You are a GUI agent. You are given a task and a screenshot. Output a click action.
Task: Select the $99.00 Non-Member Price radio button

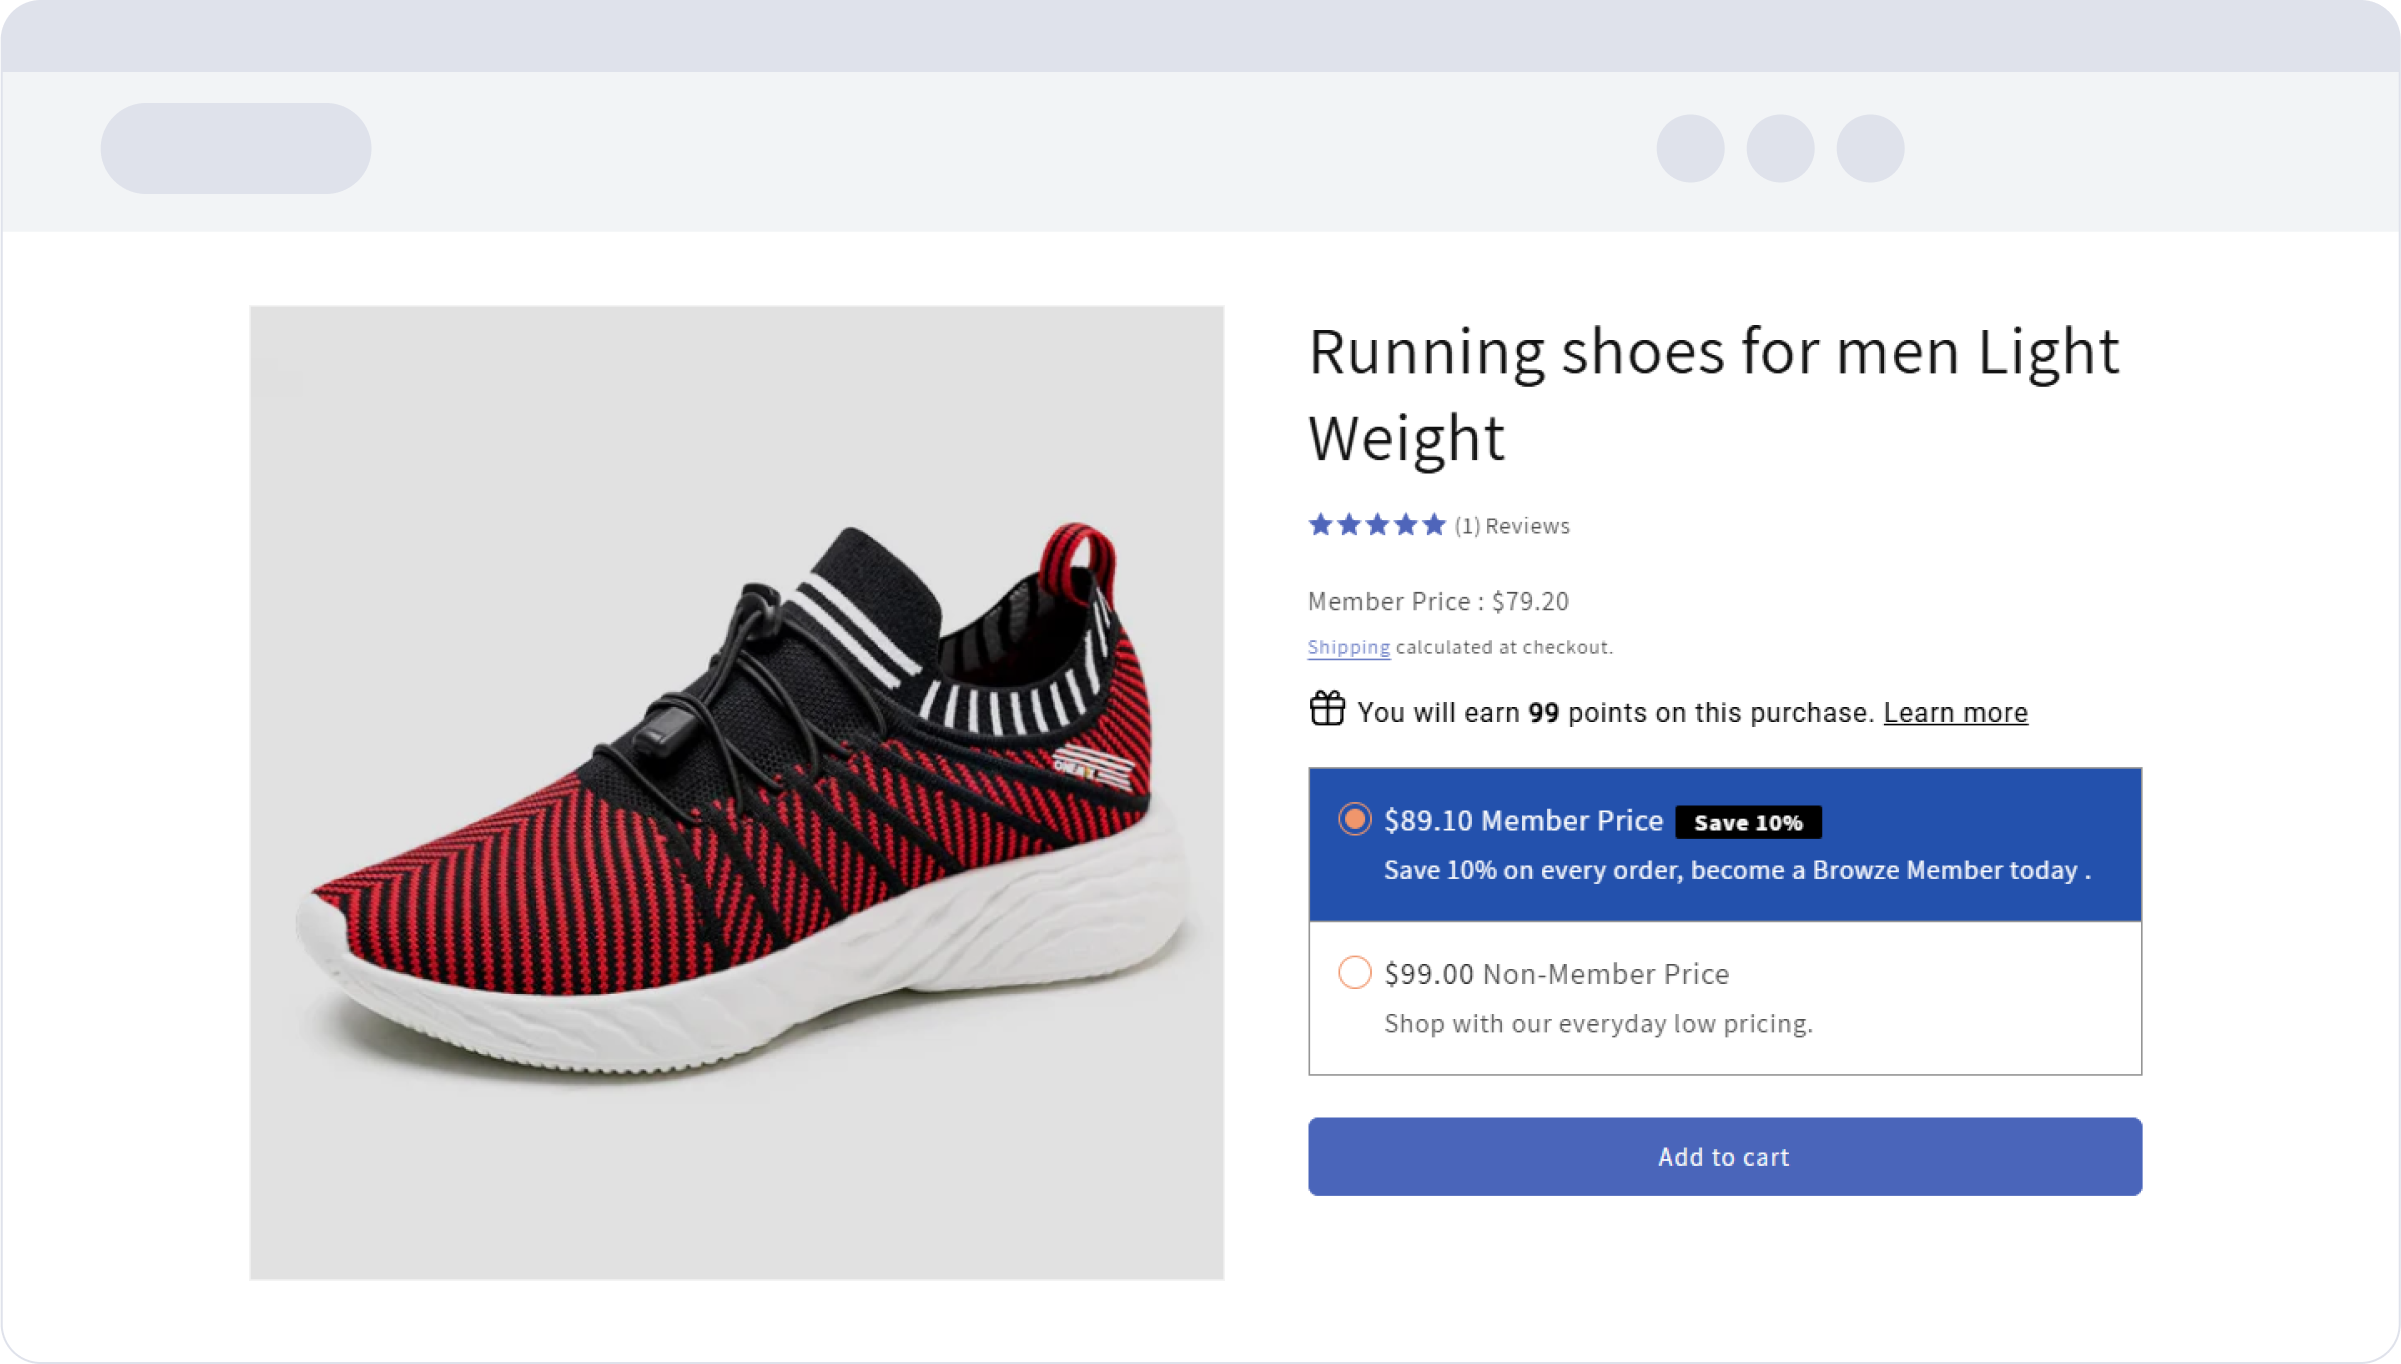tap(1354, 972)
